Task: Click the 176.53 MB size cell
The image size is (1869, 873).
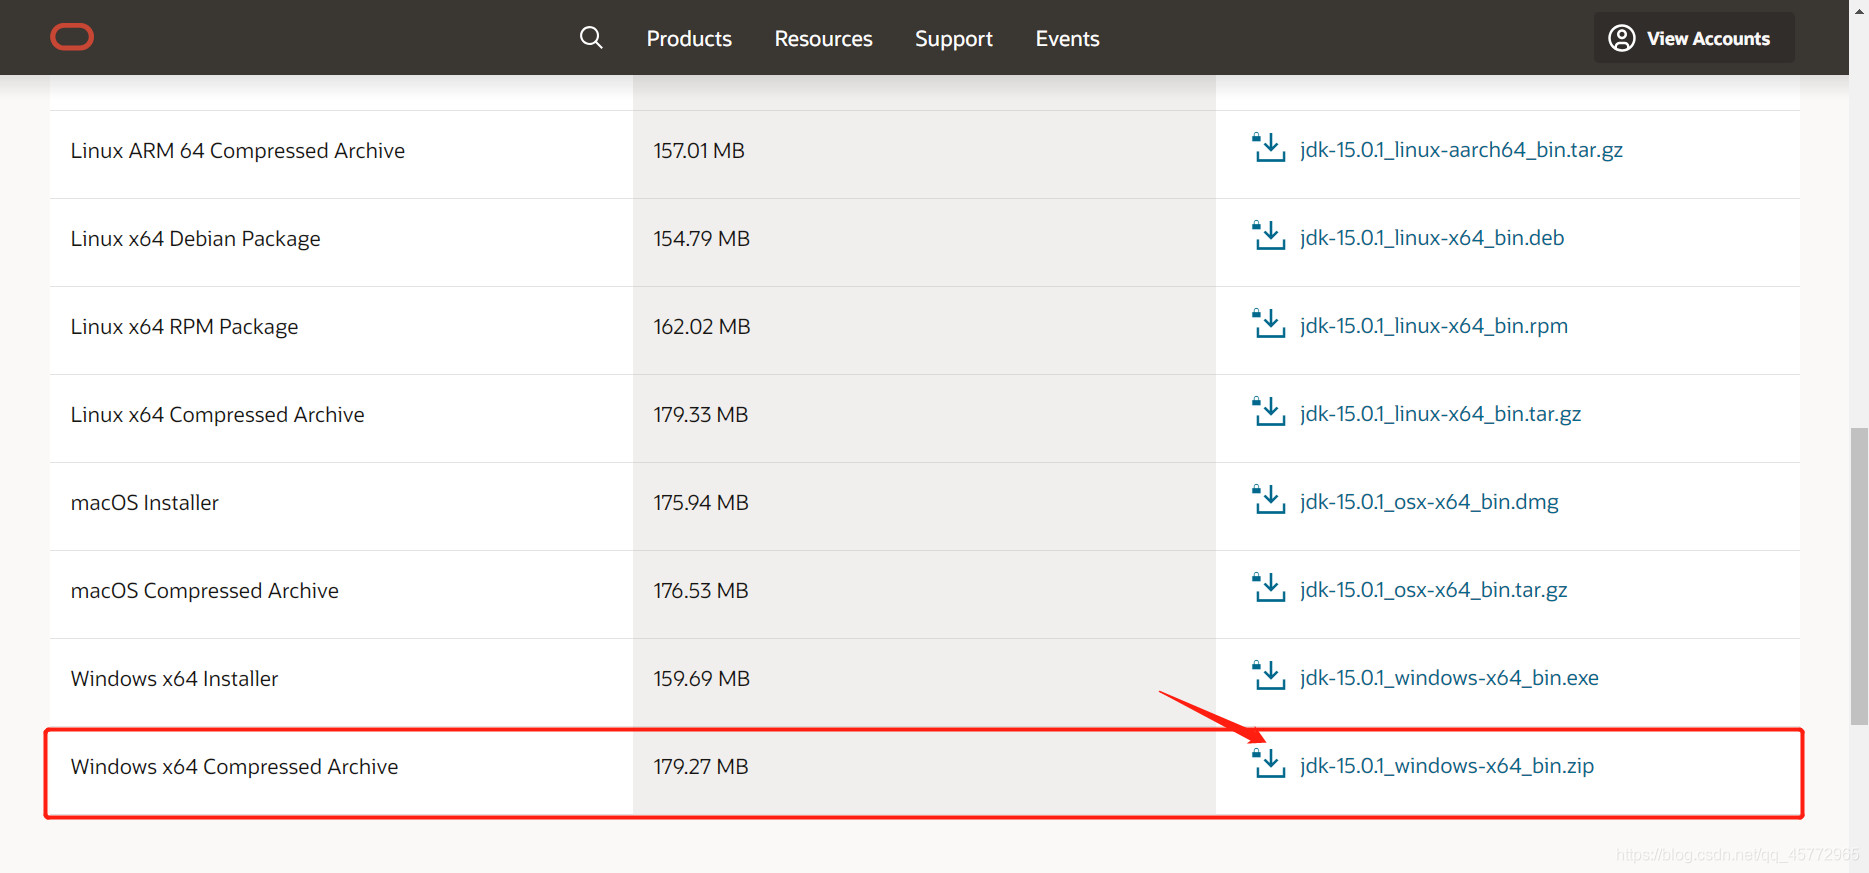Action: (x=924, y=595)
